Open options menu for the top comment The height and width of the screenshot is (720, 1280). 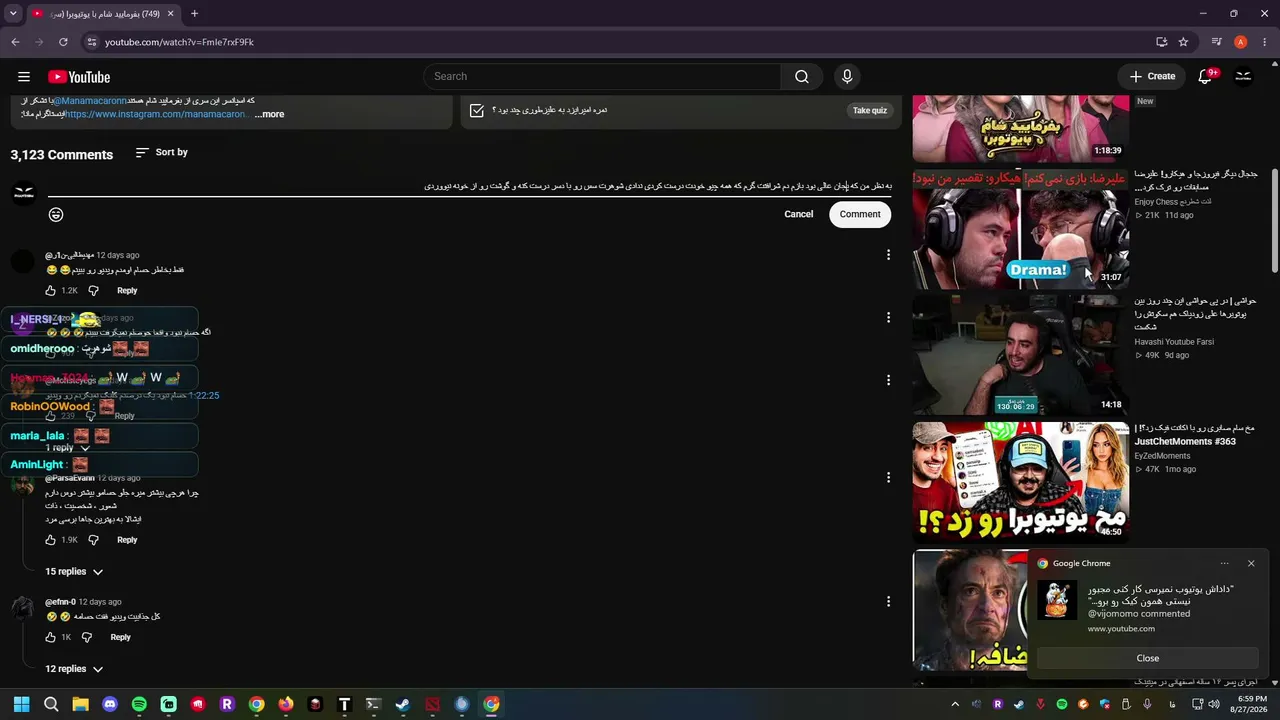888,255
